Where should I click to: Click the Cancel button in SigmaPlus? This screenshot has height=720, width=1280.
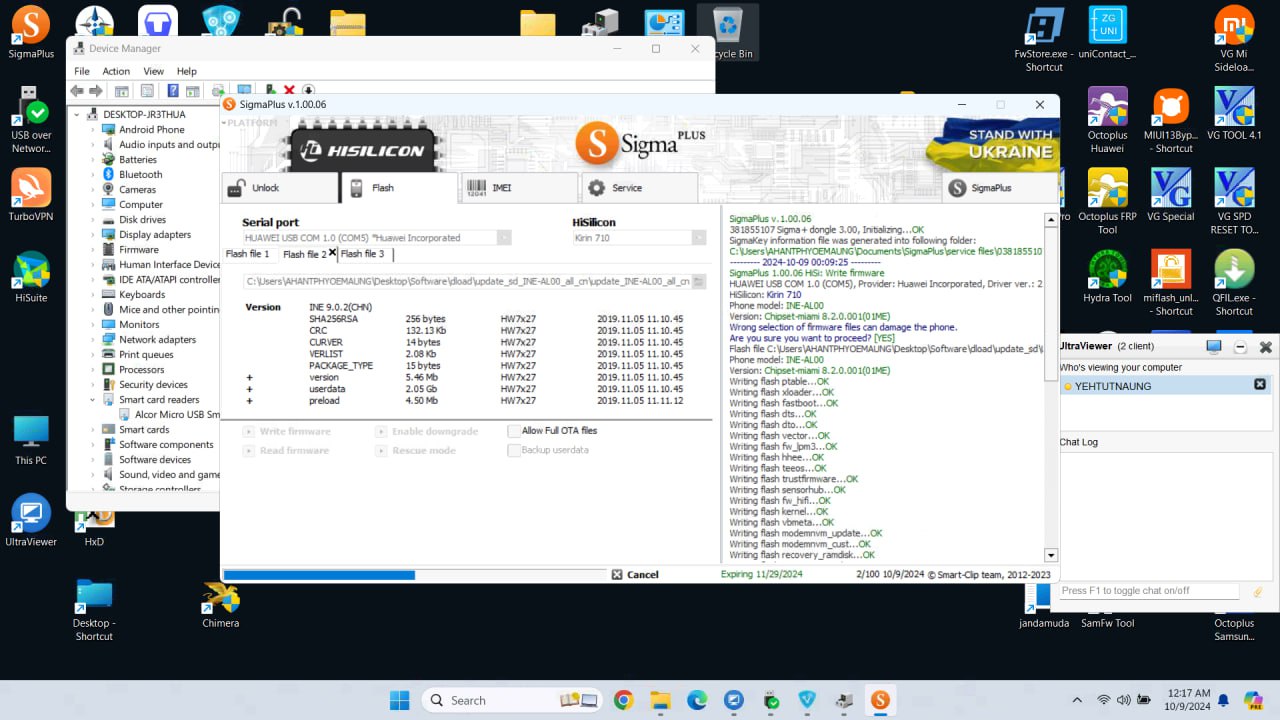[635, 575]
